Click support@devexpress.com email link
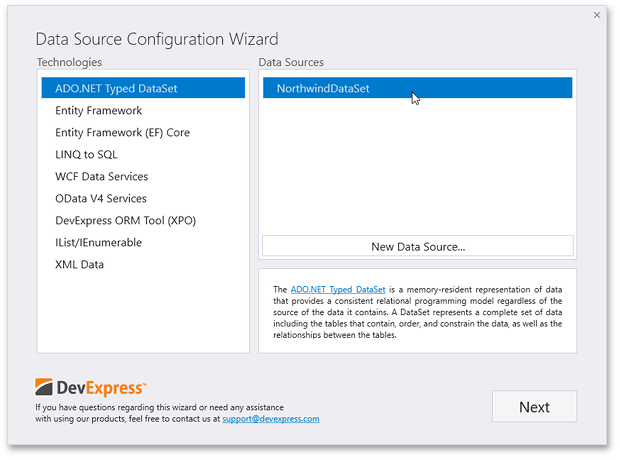Image resolution: width=620 pixels, height=460 pixels. click(x=271, y=419)
